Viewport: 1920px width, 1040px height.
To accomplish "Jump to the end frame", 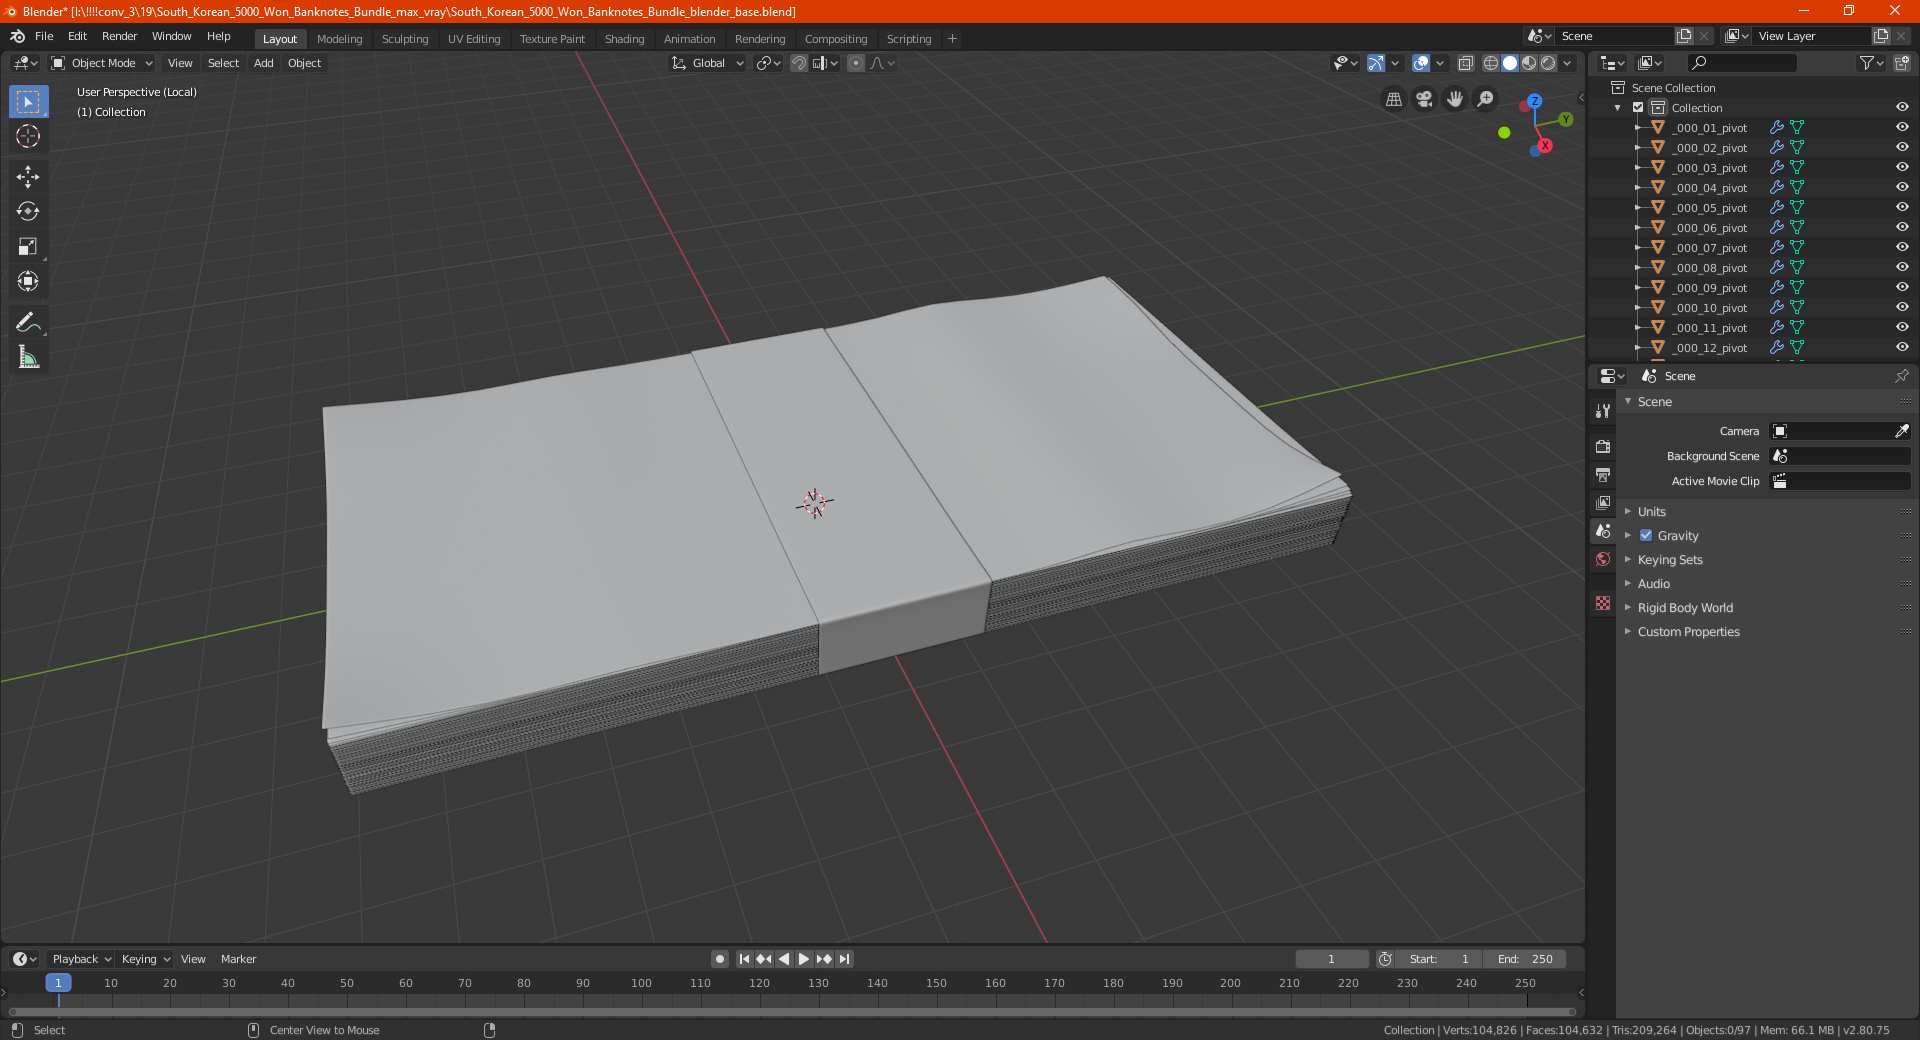I will (844, 959).
